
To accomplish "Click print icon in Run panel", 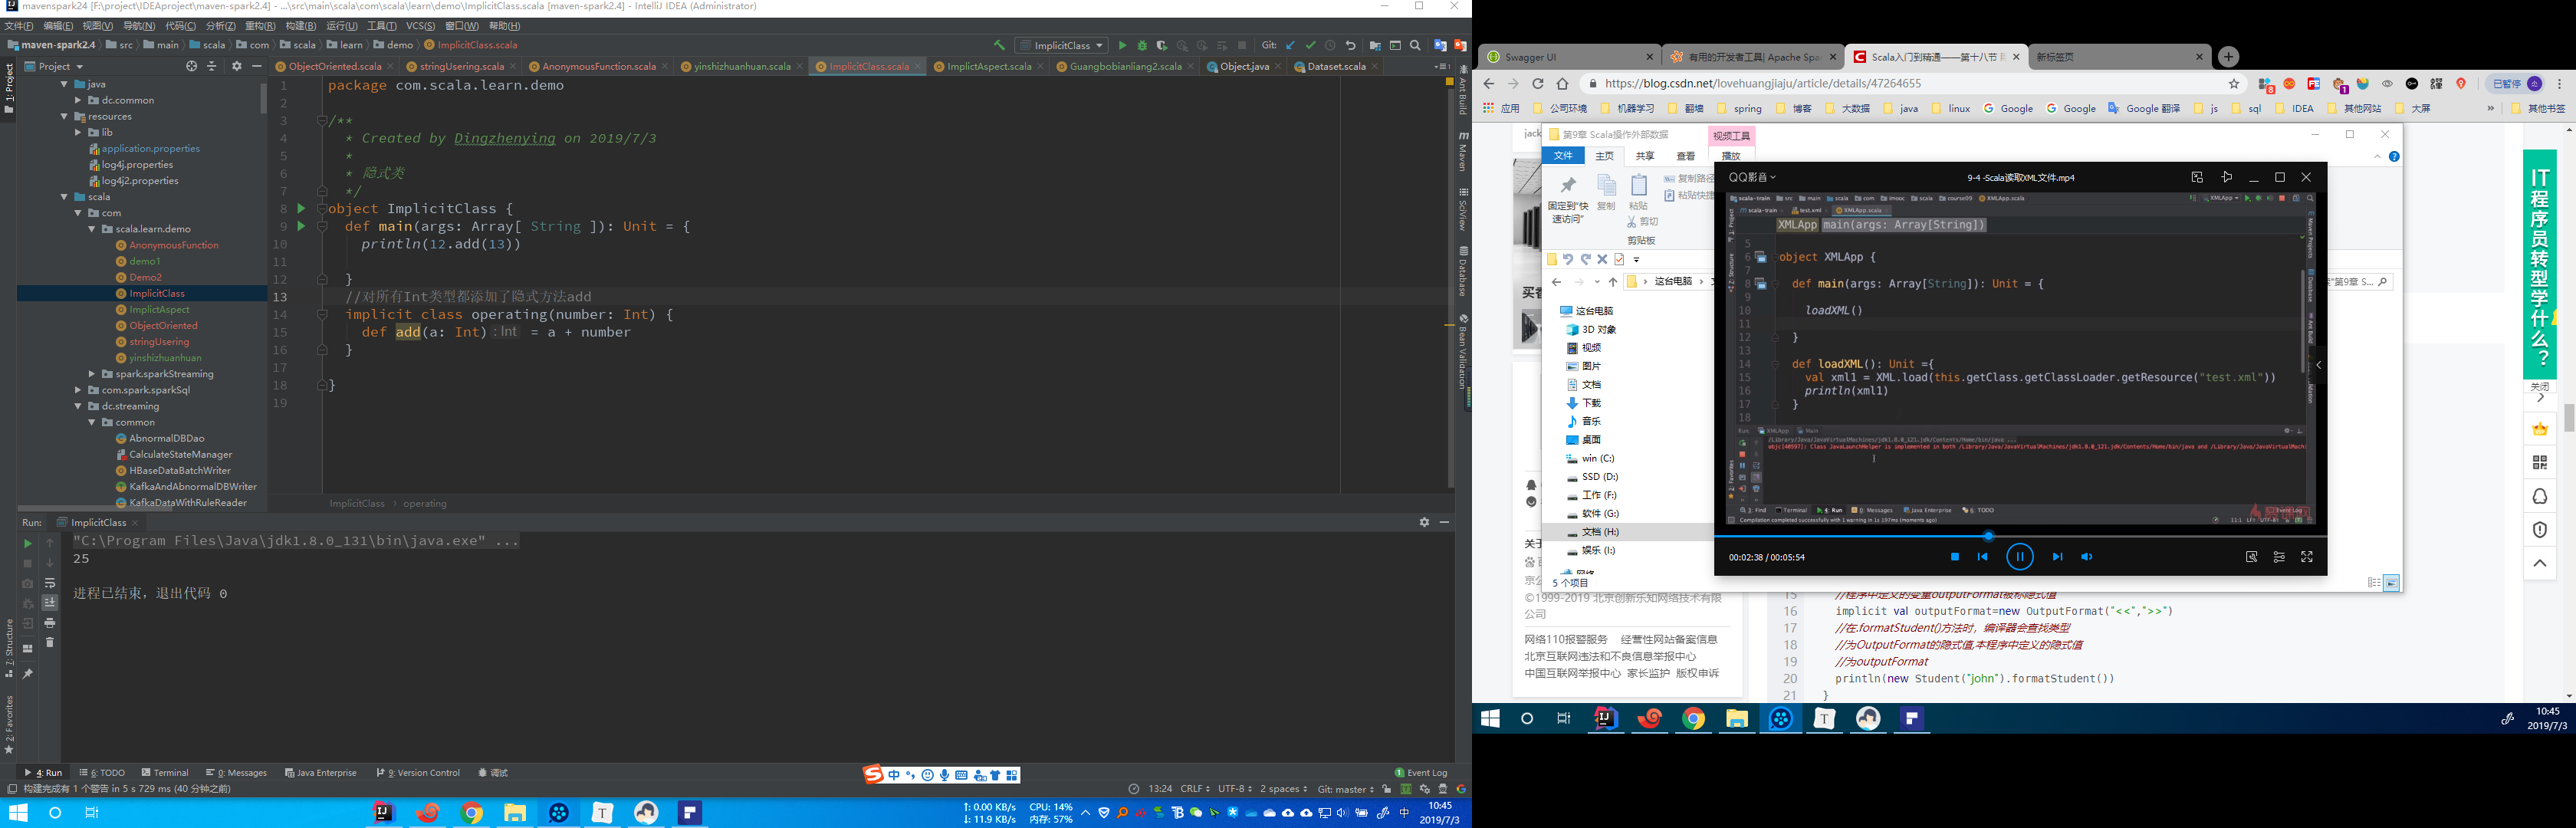I will [x=49, y=623].
